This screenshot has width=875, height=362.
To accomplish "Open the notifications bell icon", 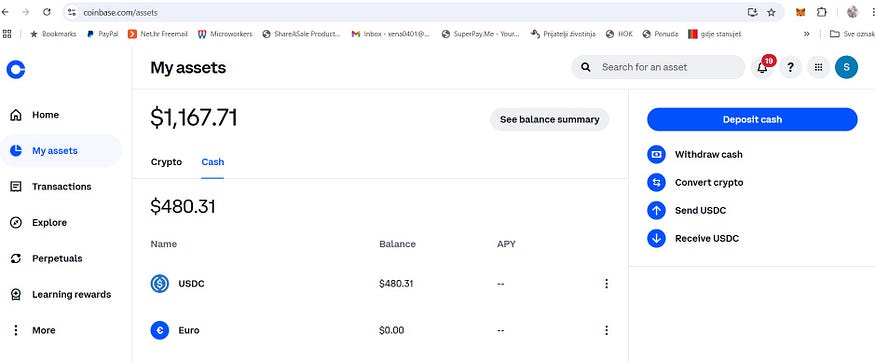I will (762, 67).
